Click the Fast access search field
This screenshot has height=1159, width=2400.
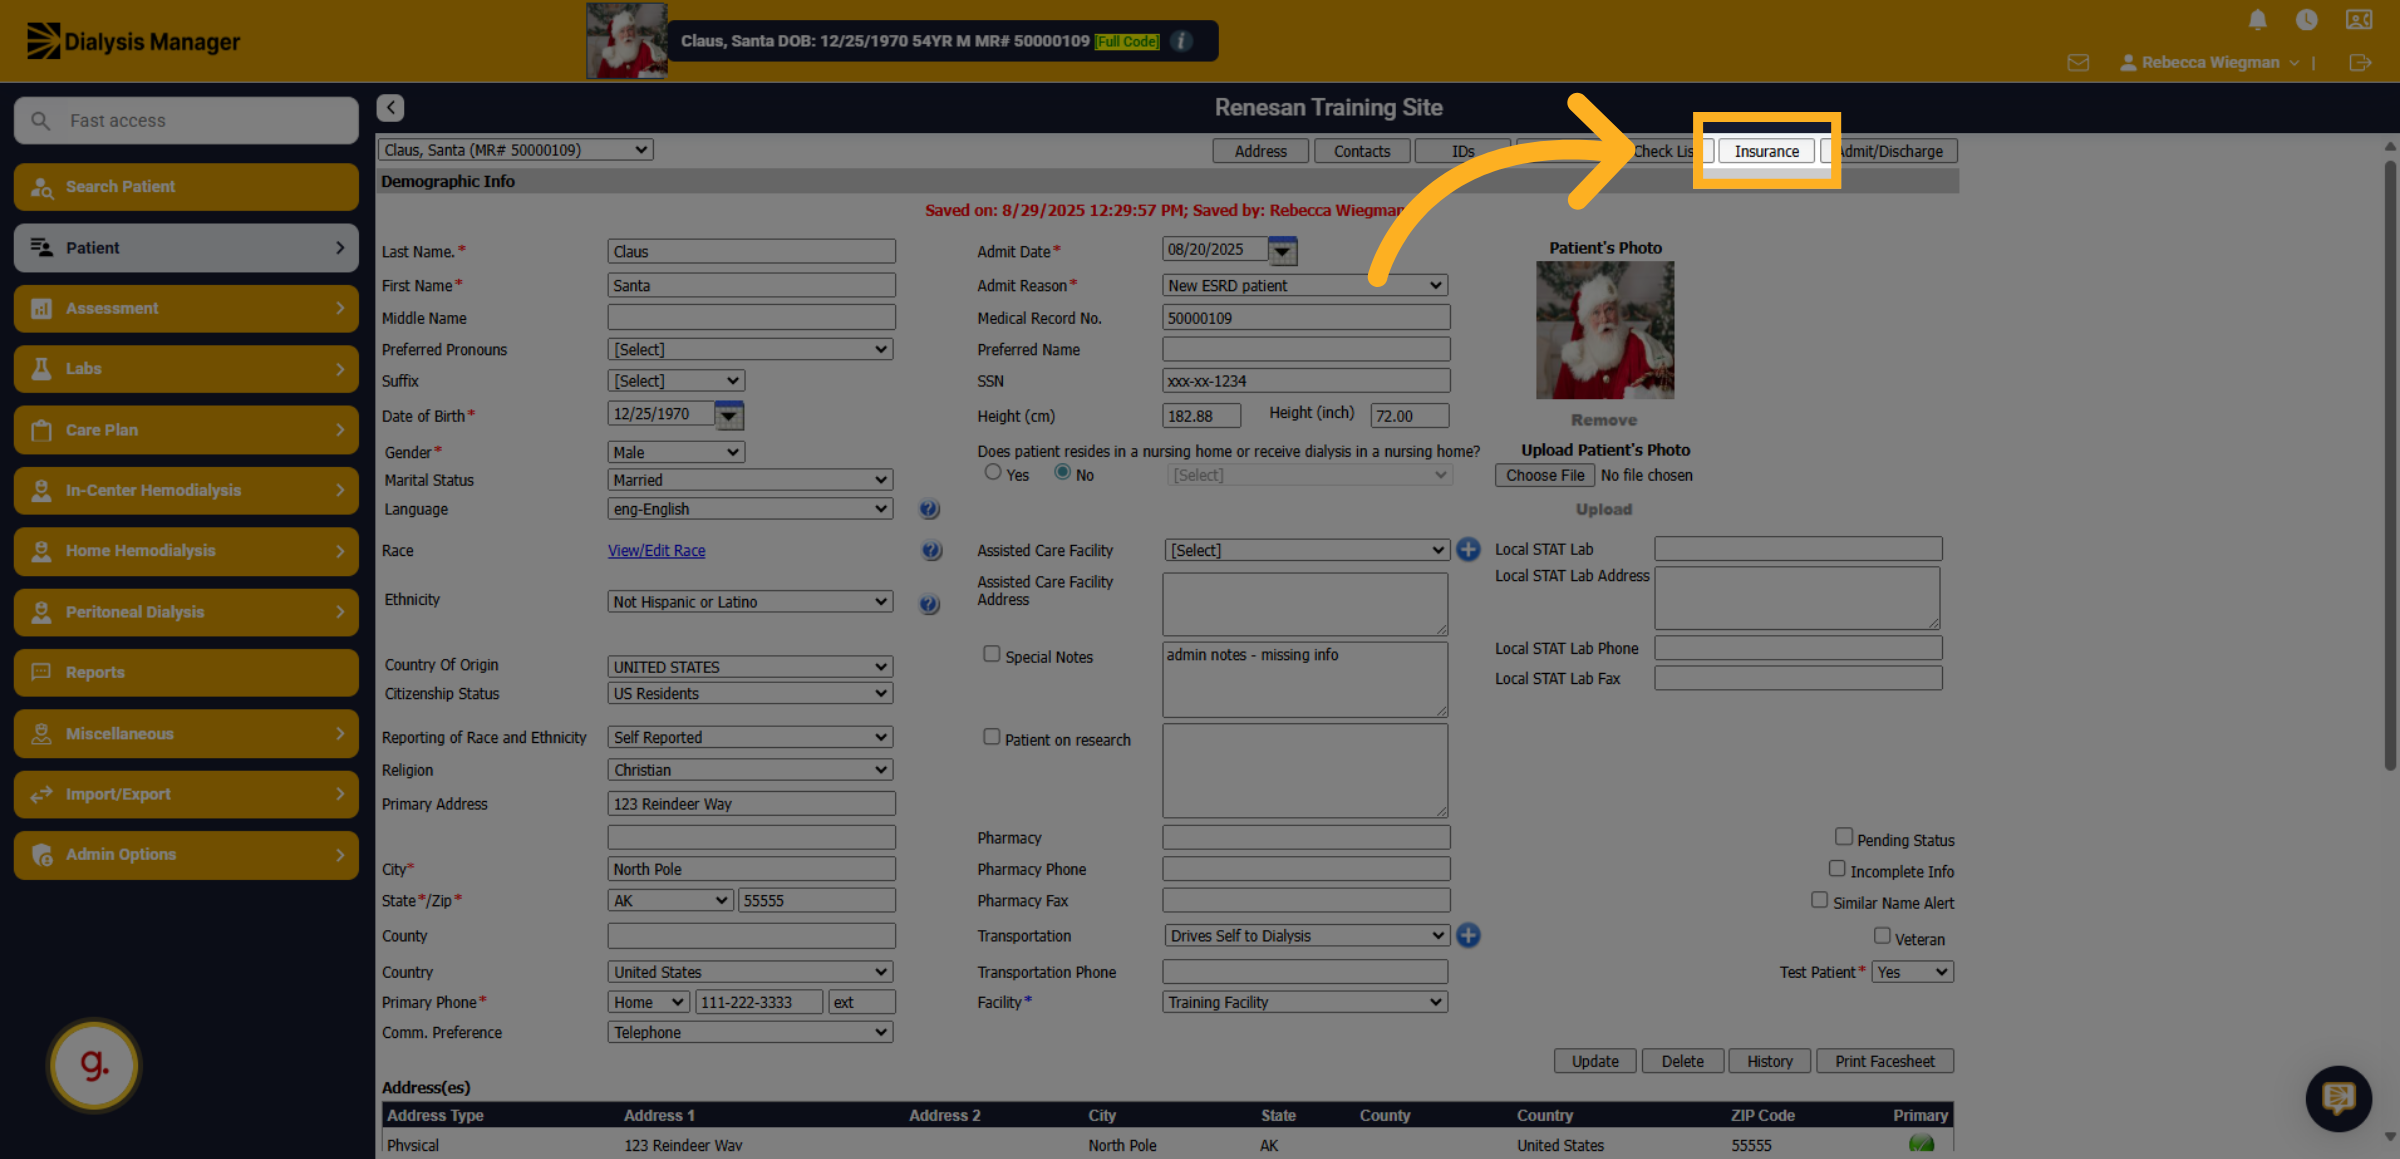click(186, 121)
